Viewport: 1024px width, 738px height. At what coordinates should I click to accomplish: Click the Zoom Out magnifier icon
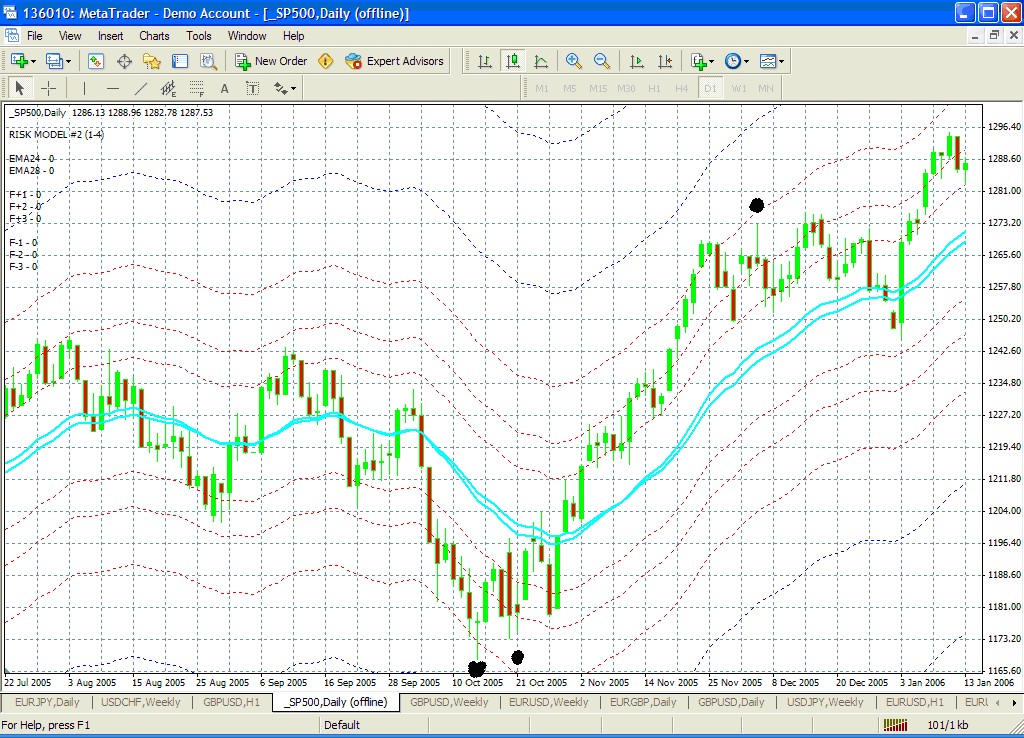[602, 61]
